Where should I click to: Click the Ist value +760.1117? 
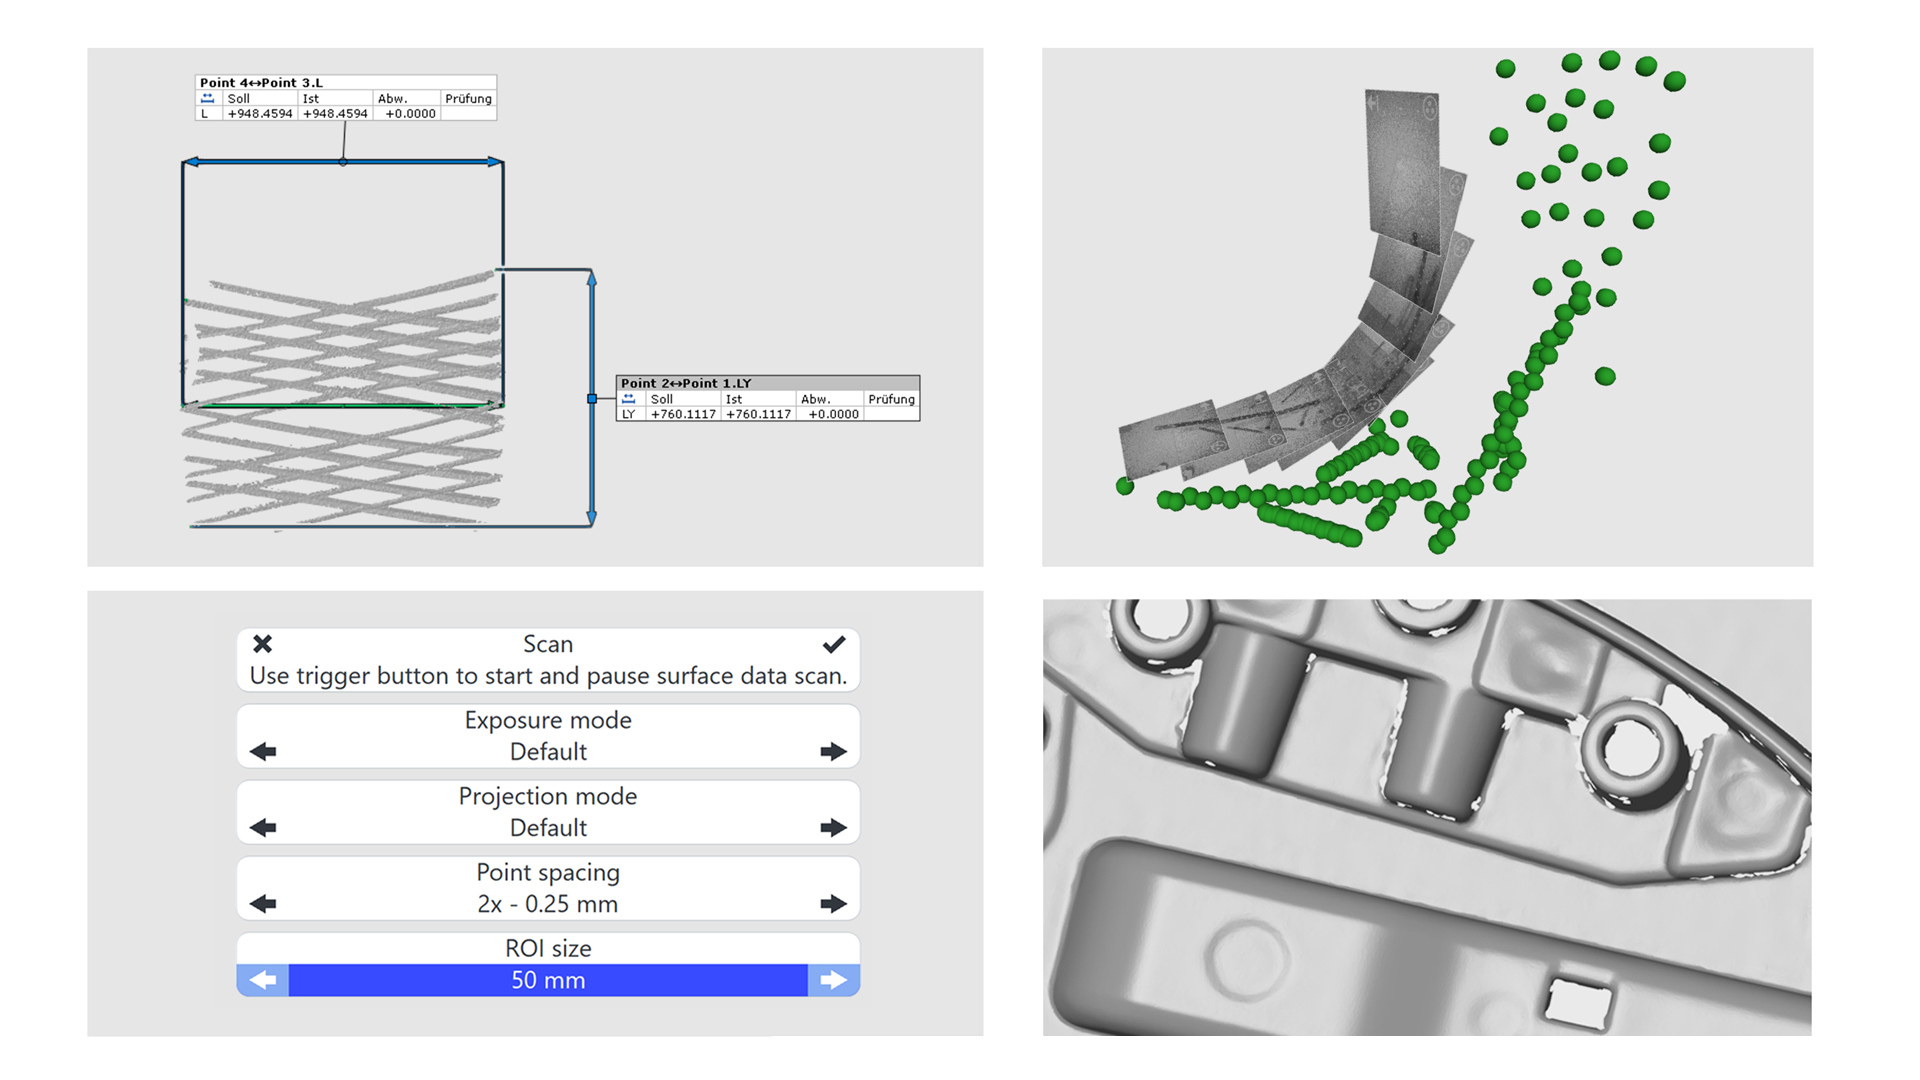click(x=758, y=414)
